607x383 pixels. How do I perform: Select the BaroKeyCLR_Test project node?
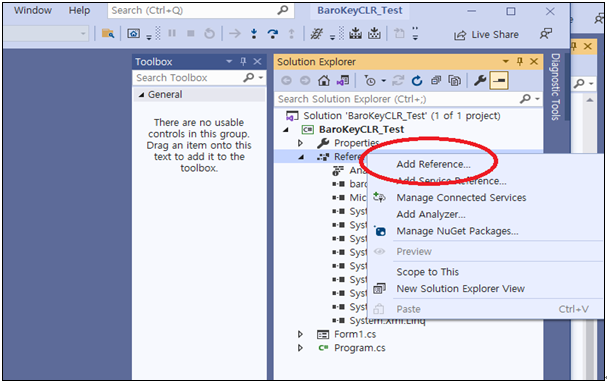361,129
